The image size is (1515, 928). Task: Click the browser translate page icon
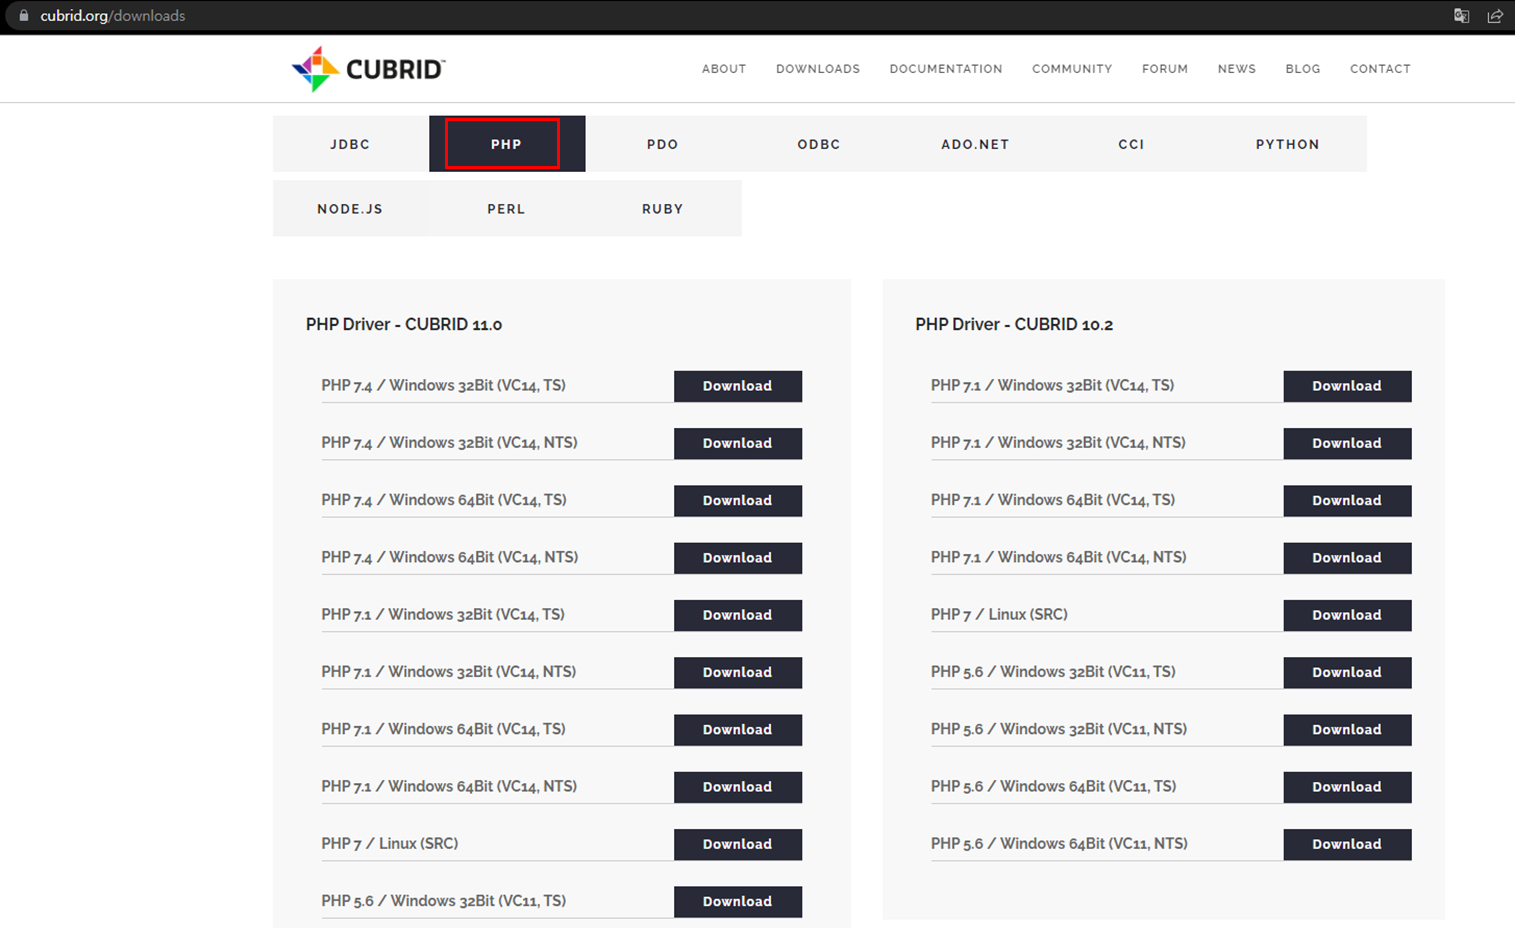tap(1461, 16)
